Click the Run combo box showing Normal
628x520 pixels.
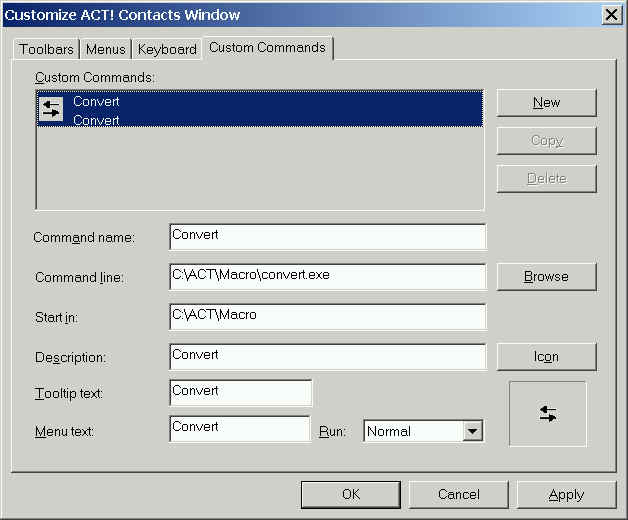tap(423, 431)
